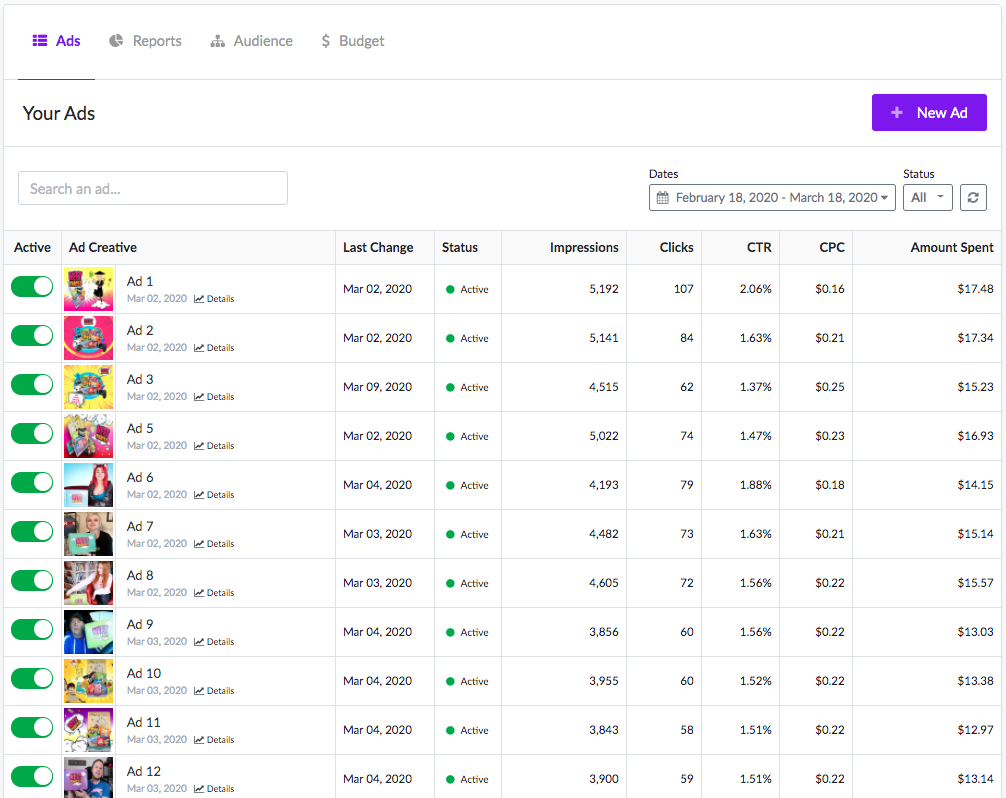This screenshot has height=798, width=1006.
Task: Toggle the Ad 11 active switch
Action: click(x=32, y=727)
